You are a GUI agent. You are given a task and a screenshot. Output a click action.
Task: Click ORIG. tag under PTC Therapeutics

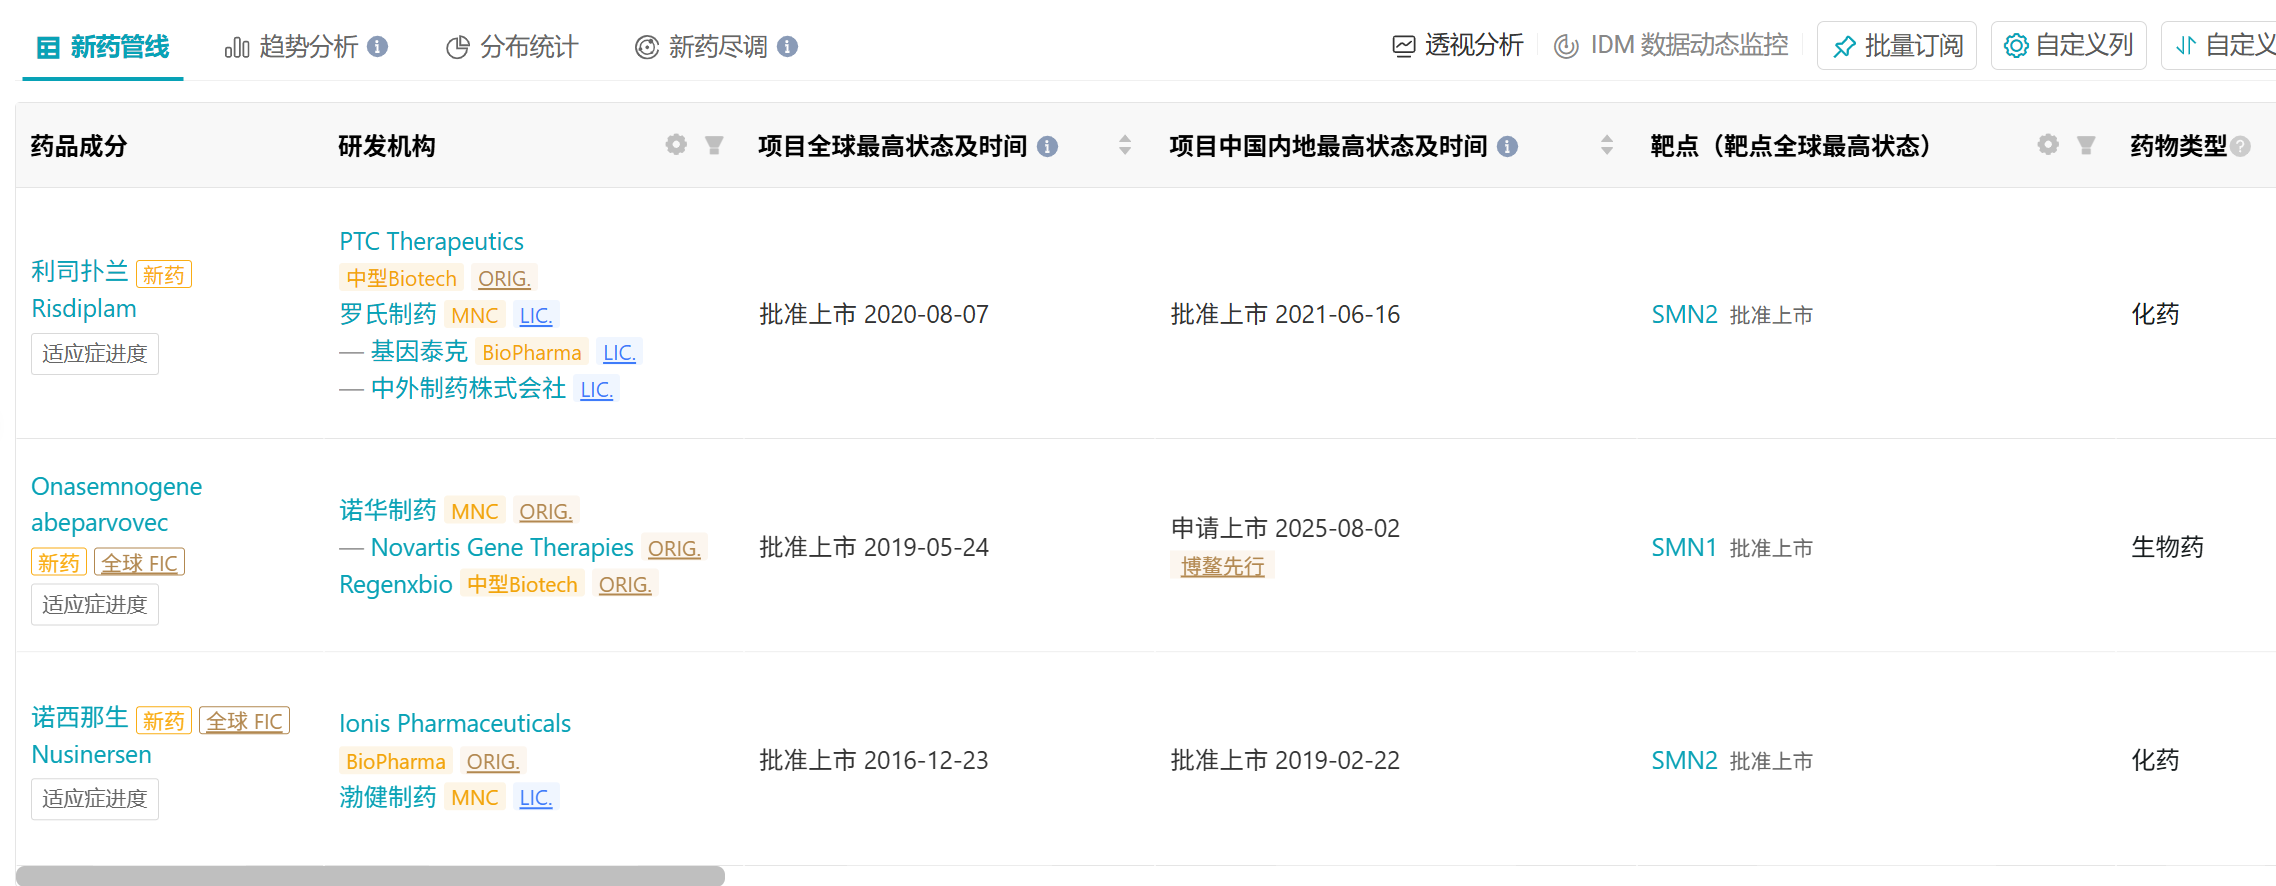(504, 278)
